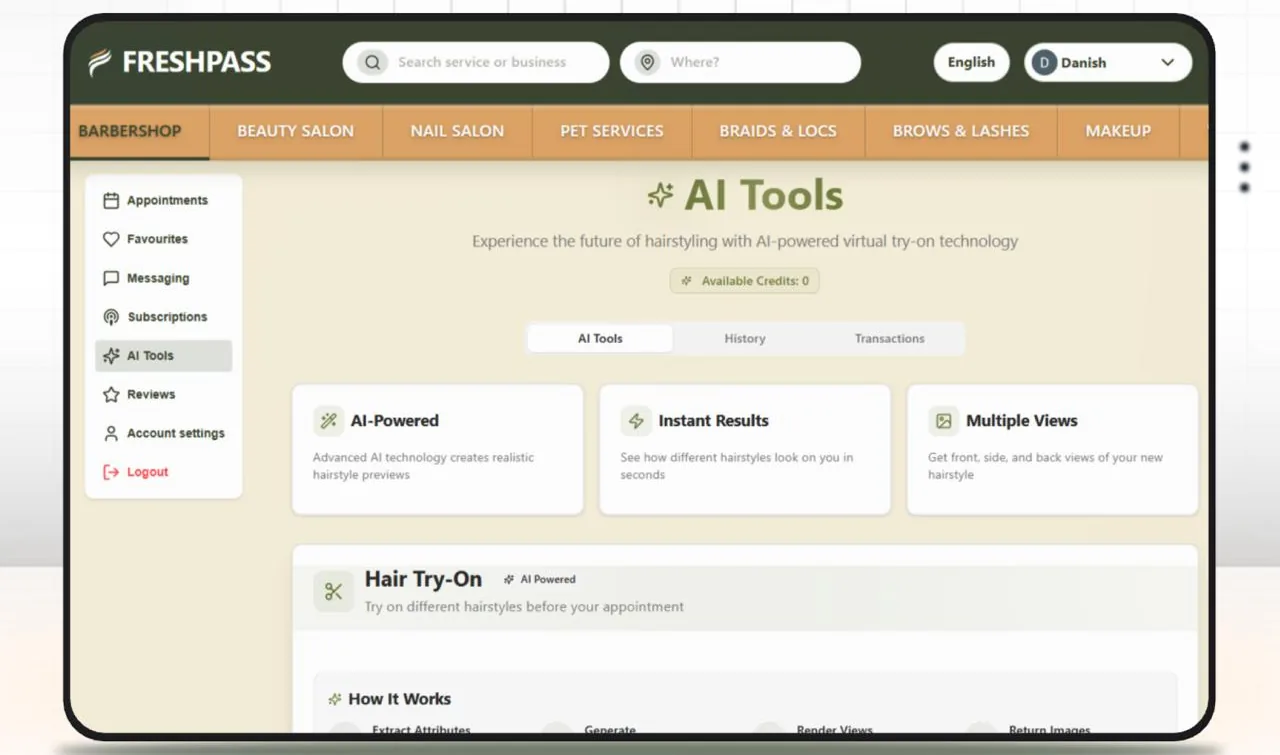Select the NAIL SALON category tab
This screenshot has width=1280, height=755.
point(457,132)
